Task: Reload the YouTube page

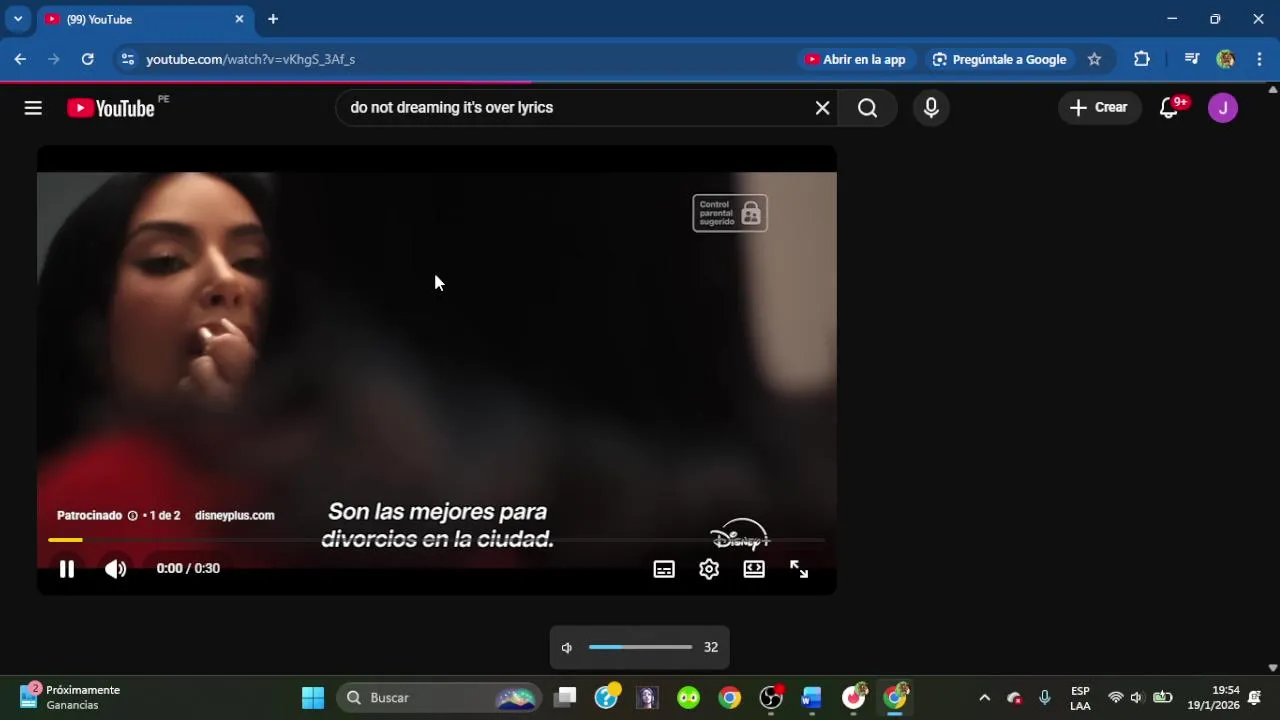Action: [88, 59]
